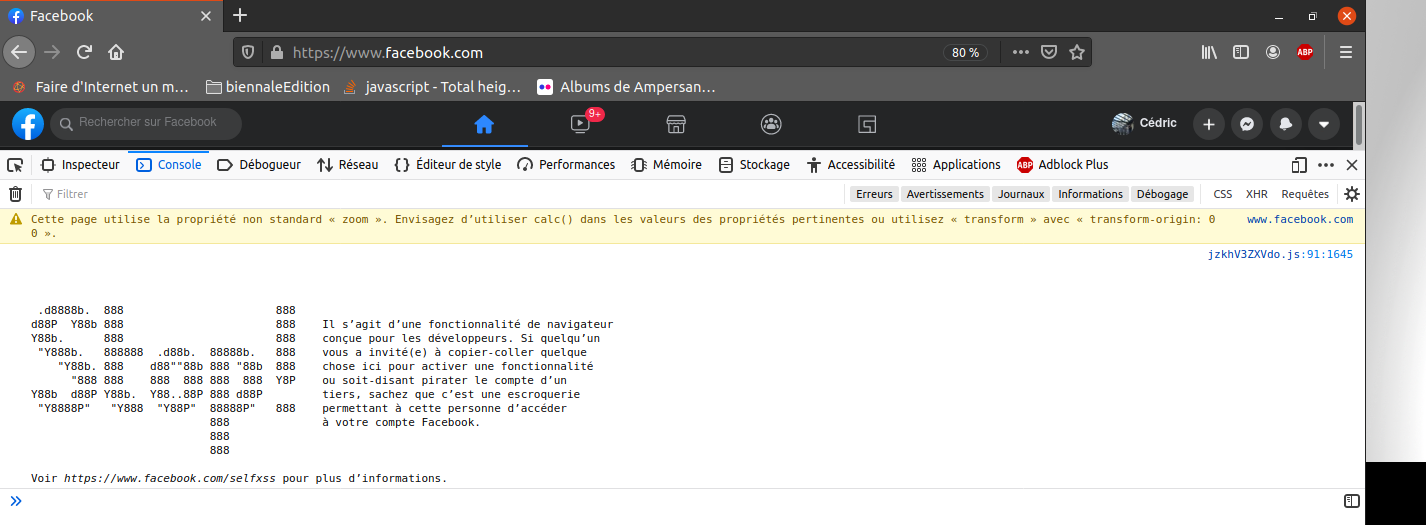The width and height of the screenshot is (1426, 525).
Task: Open biennaleEdition bookmark folder
Action: (268, 87)
